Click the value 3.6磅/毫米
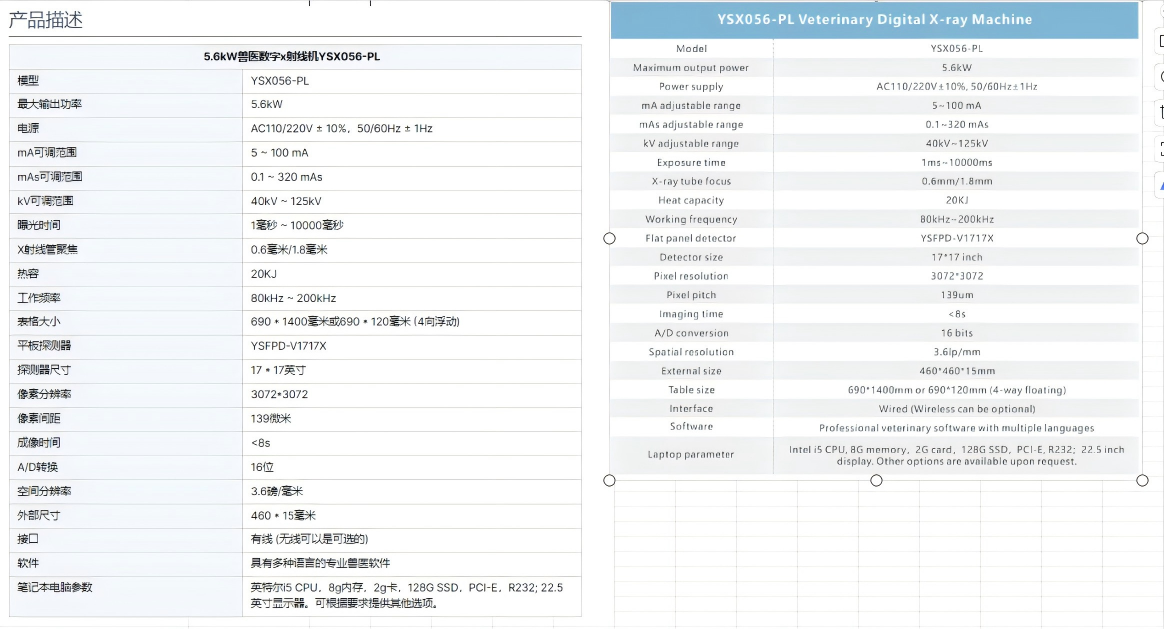 click(x=277, y=491)
